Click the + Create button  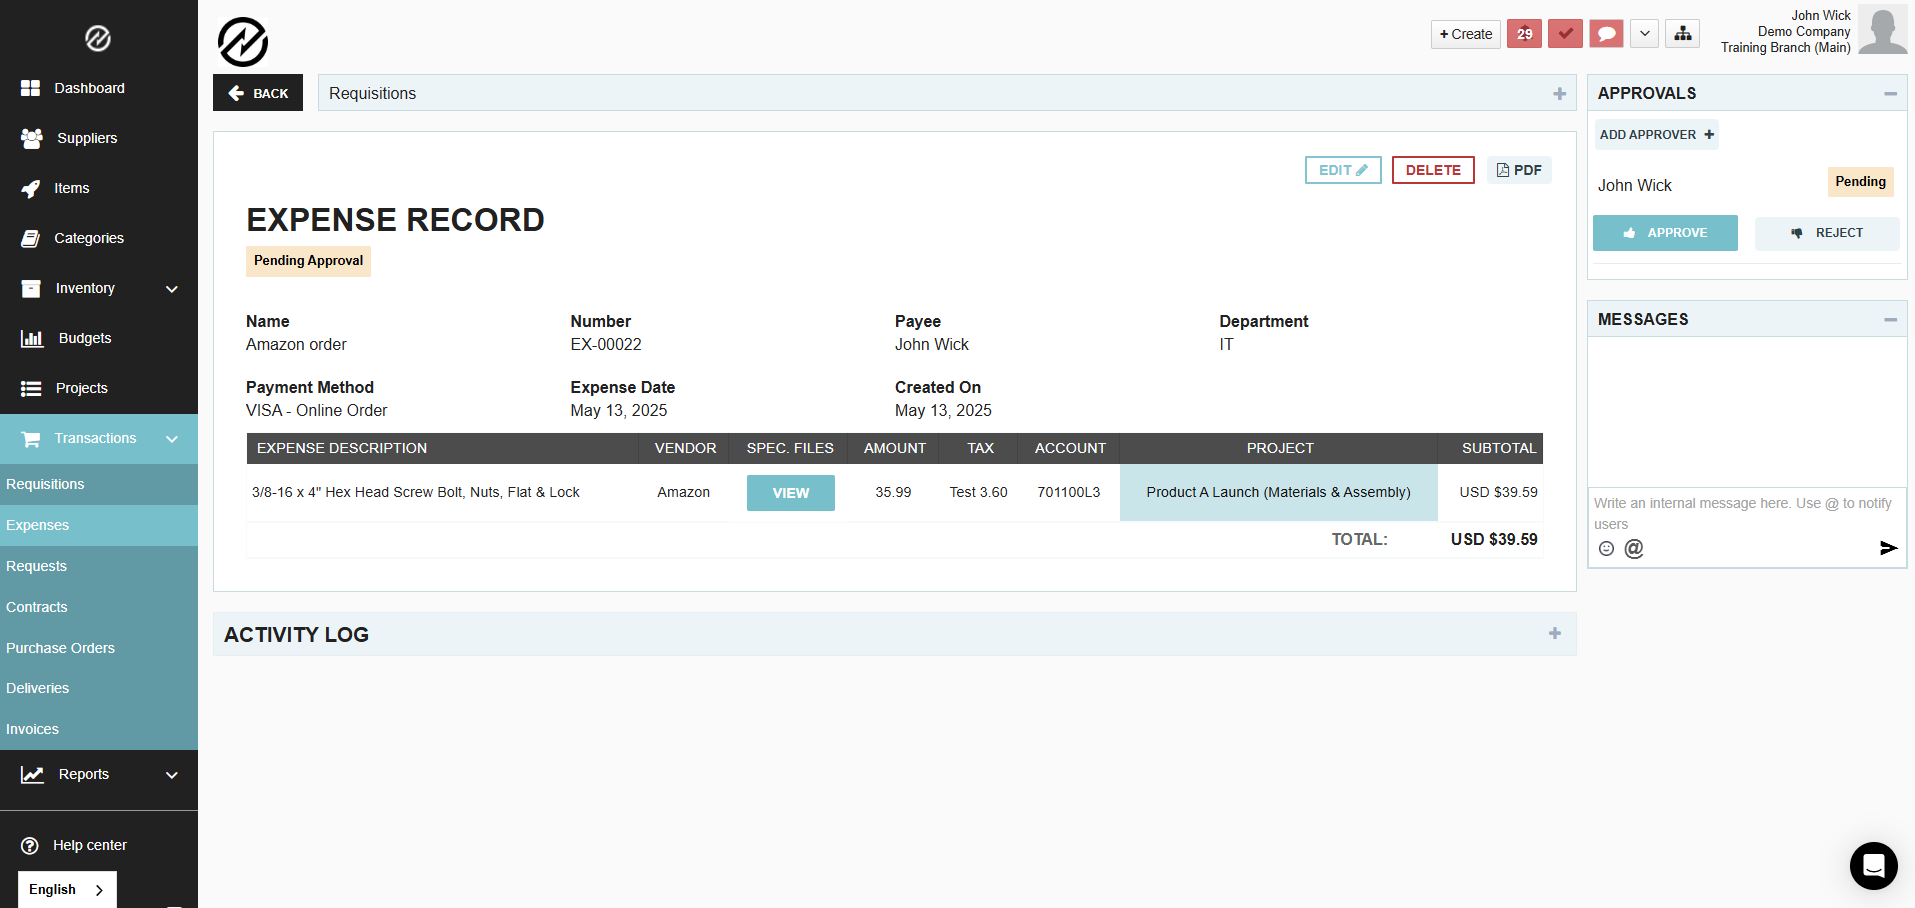click(1465, 34)
